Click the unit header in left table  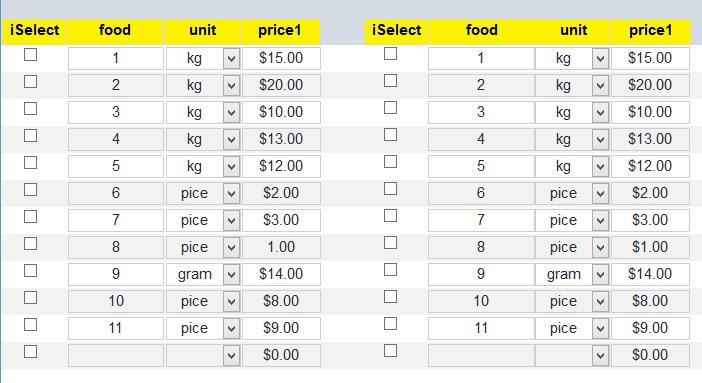pyautogui.click(x=203, y=31)
